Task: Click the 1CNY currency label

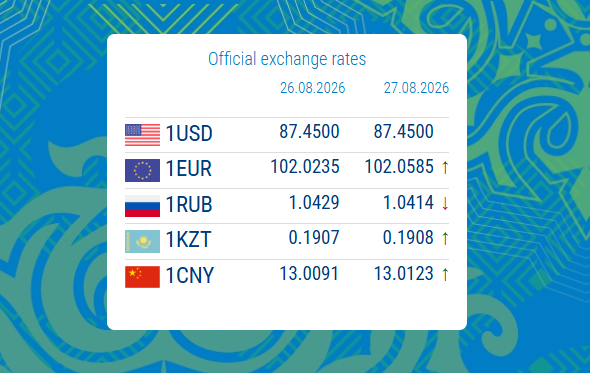Action: pyautogui.click(x=190, y=275)
